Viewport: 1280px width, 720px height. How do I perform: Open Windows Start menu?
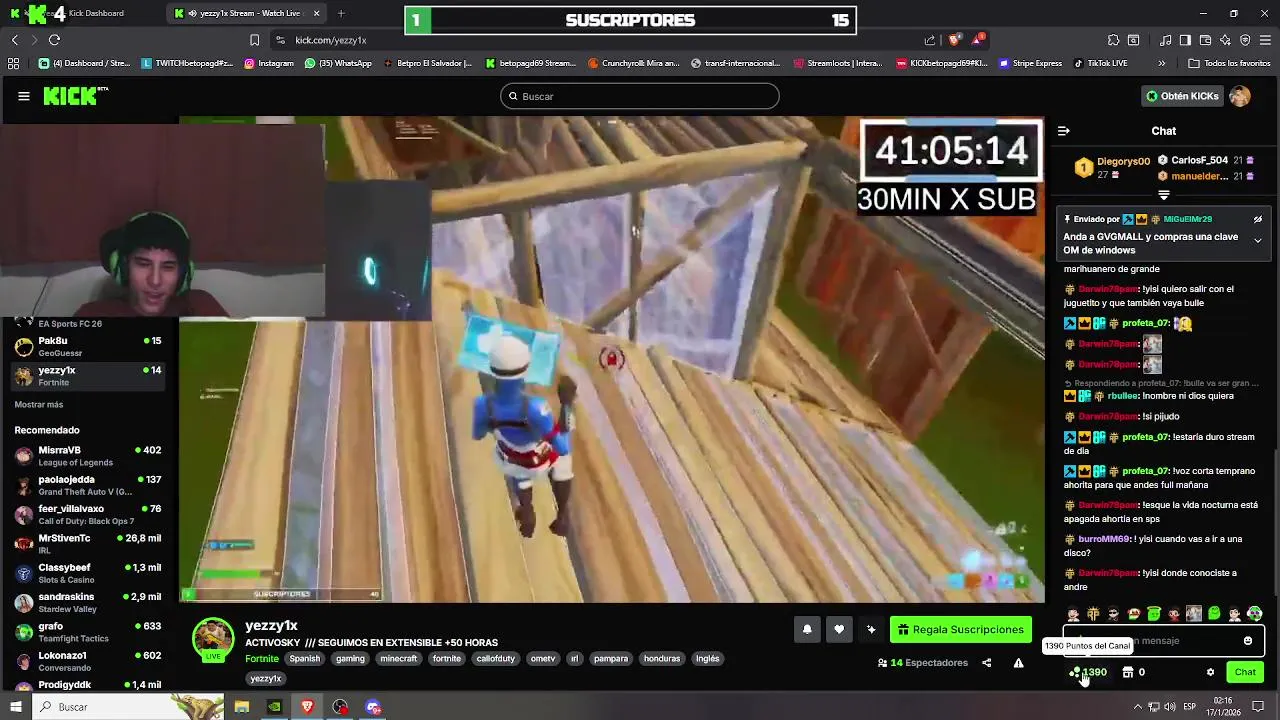click(x=15, y=707)
